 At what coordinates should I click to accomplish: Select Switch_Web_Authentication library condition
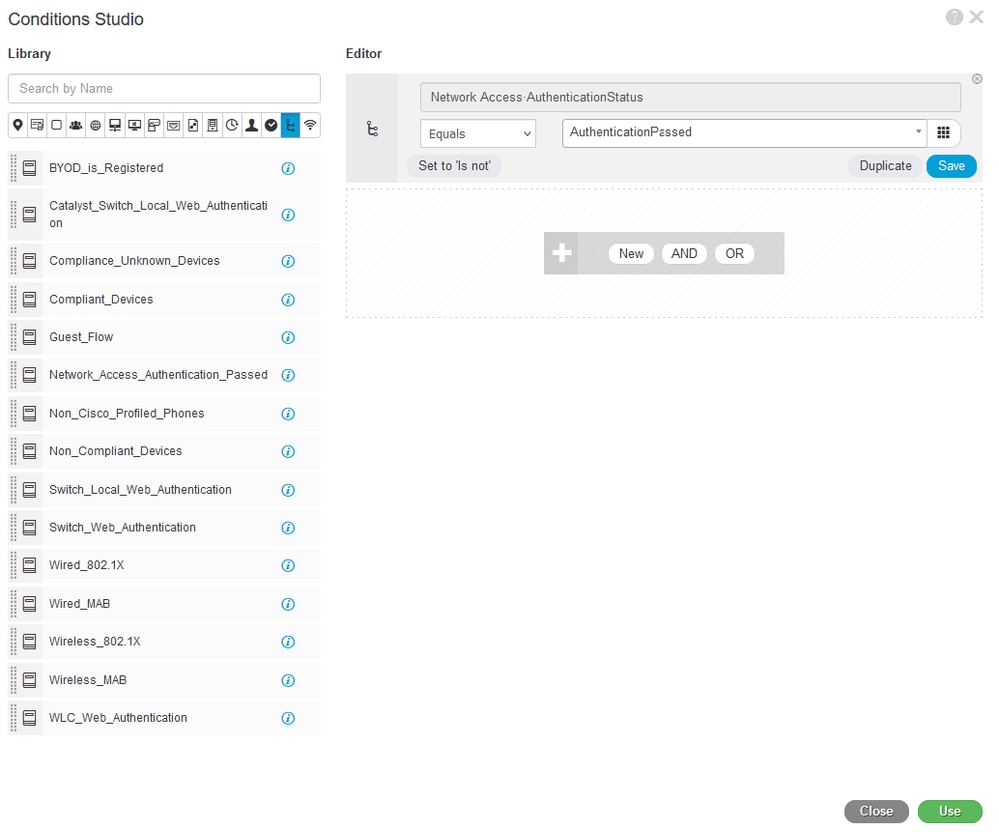pyautogui.click(x=164, y=527)
